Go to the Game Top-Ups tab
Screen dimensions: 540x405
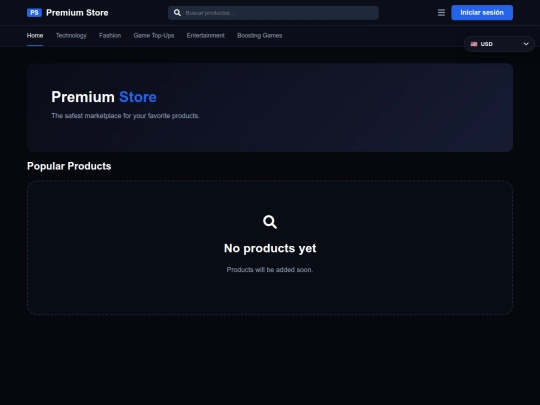[154, 35]
